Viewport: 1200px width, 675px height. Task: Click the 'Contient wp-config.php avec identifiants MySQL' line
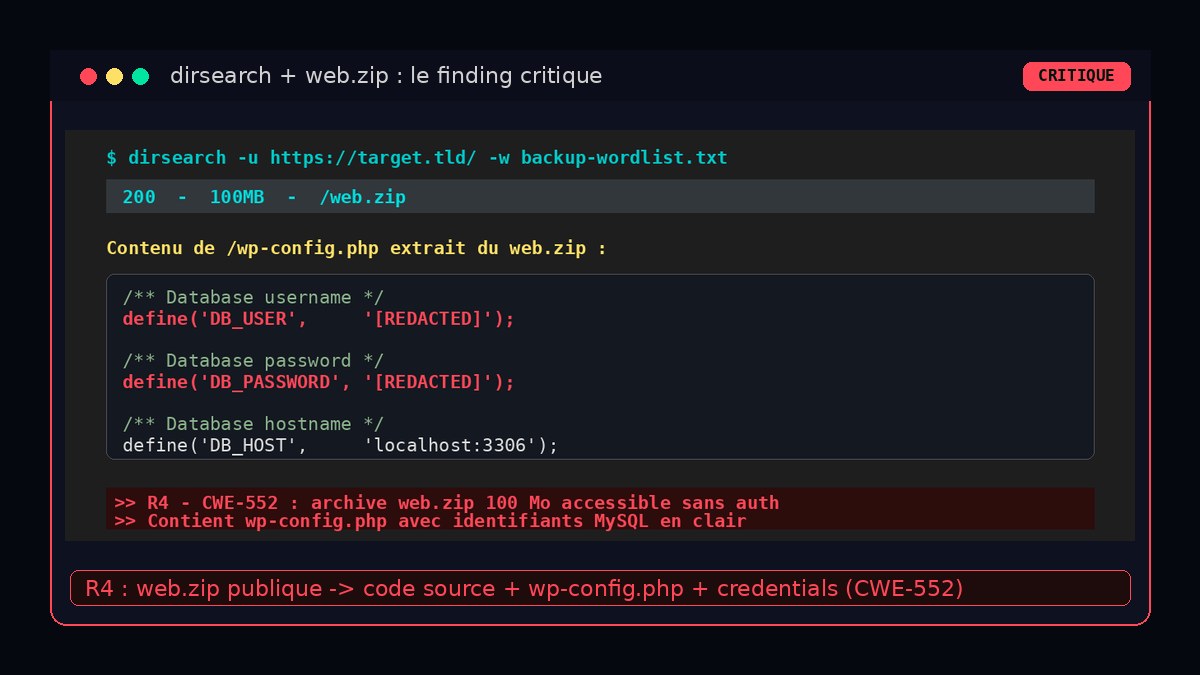(430, 521)
